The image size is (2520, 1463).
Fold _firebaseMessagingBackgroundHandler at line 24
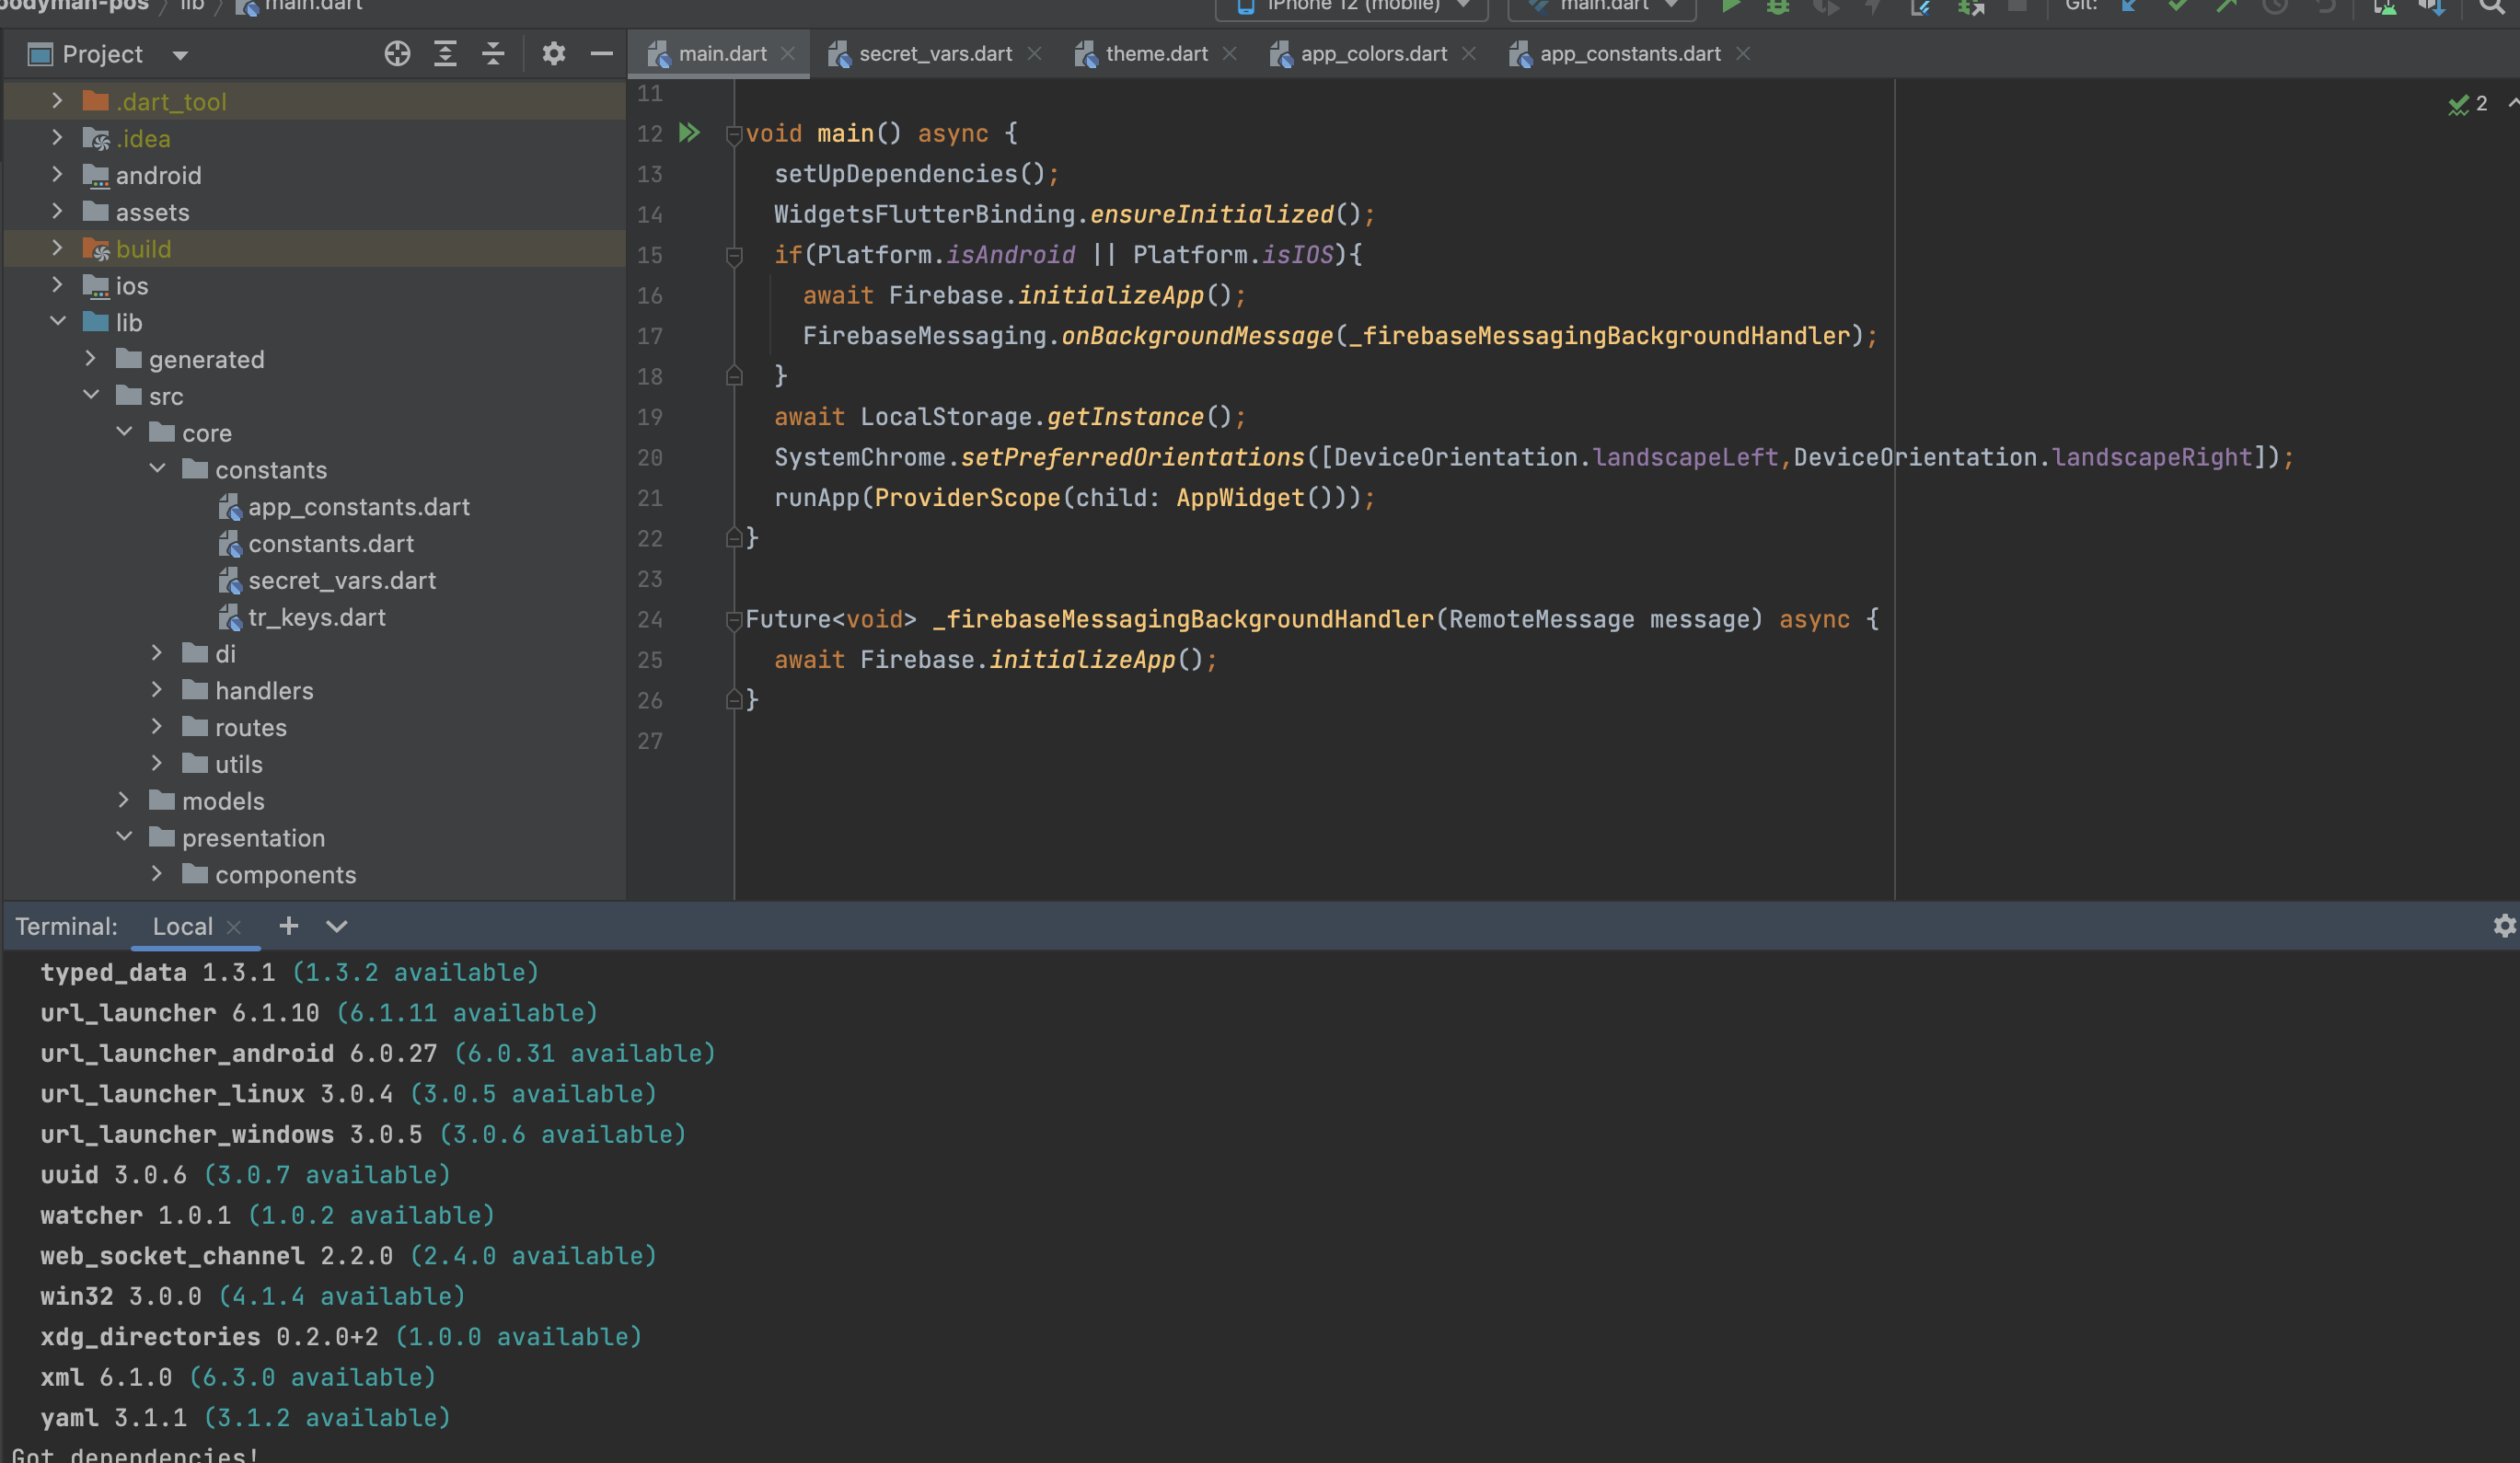(734, 620)
